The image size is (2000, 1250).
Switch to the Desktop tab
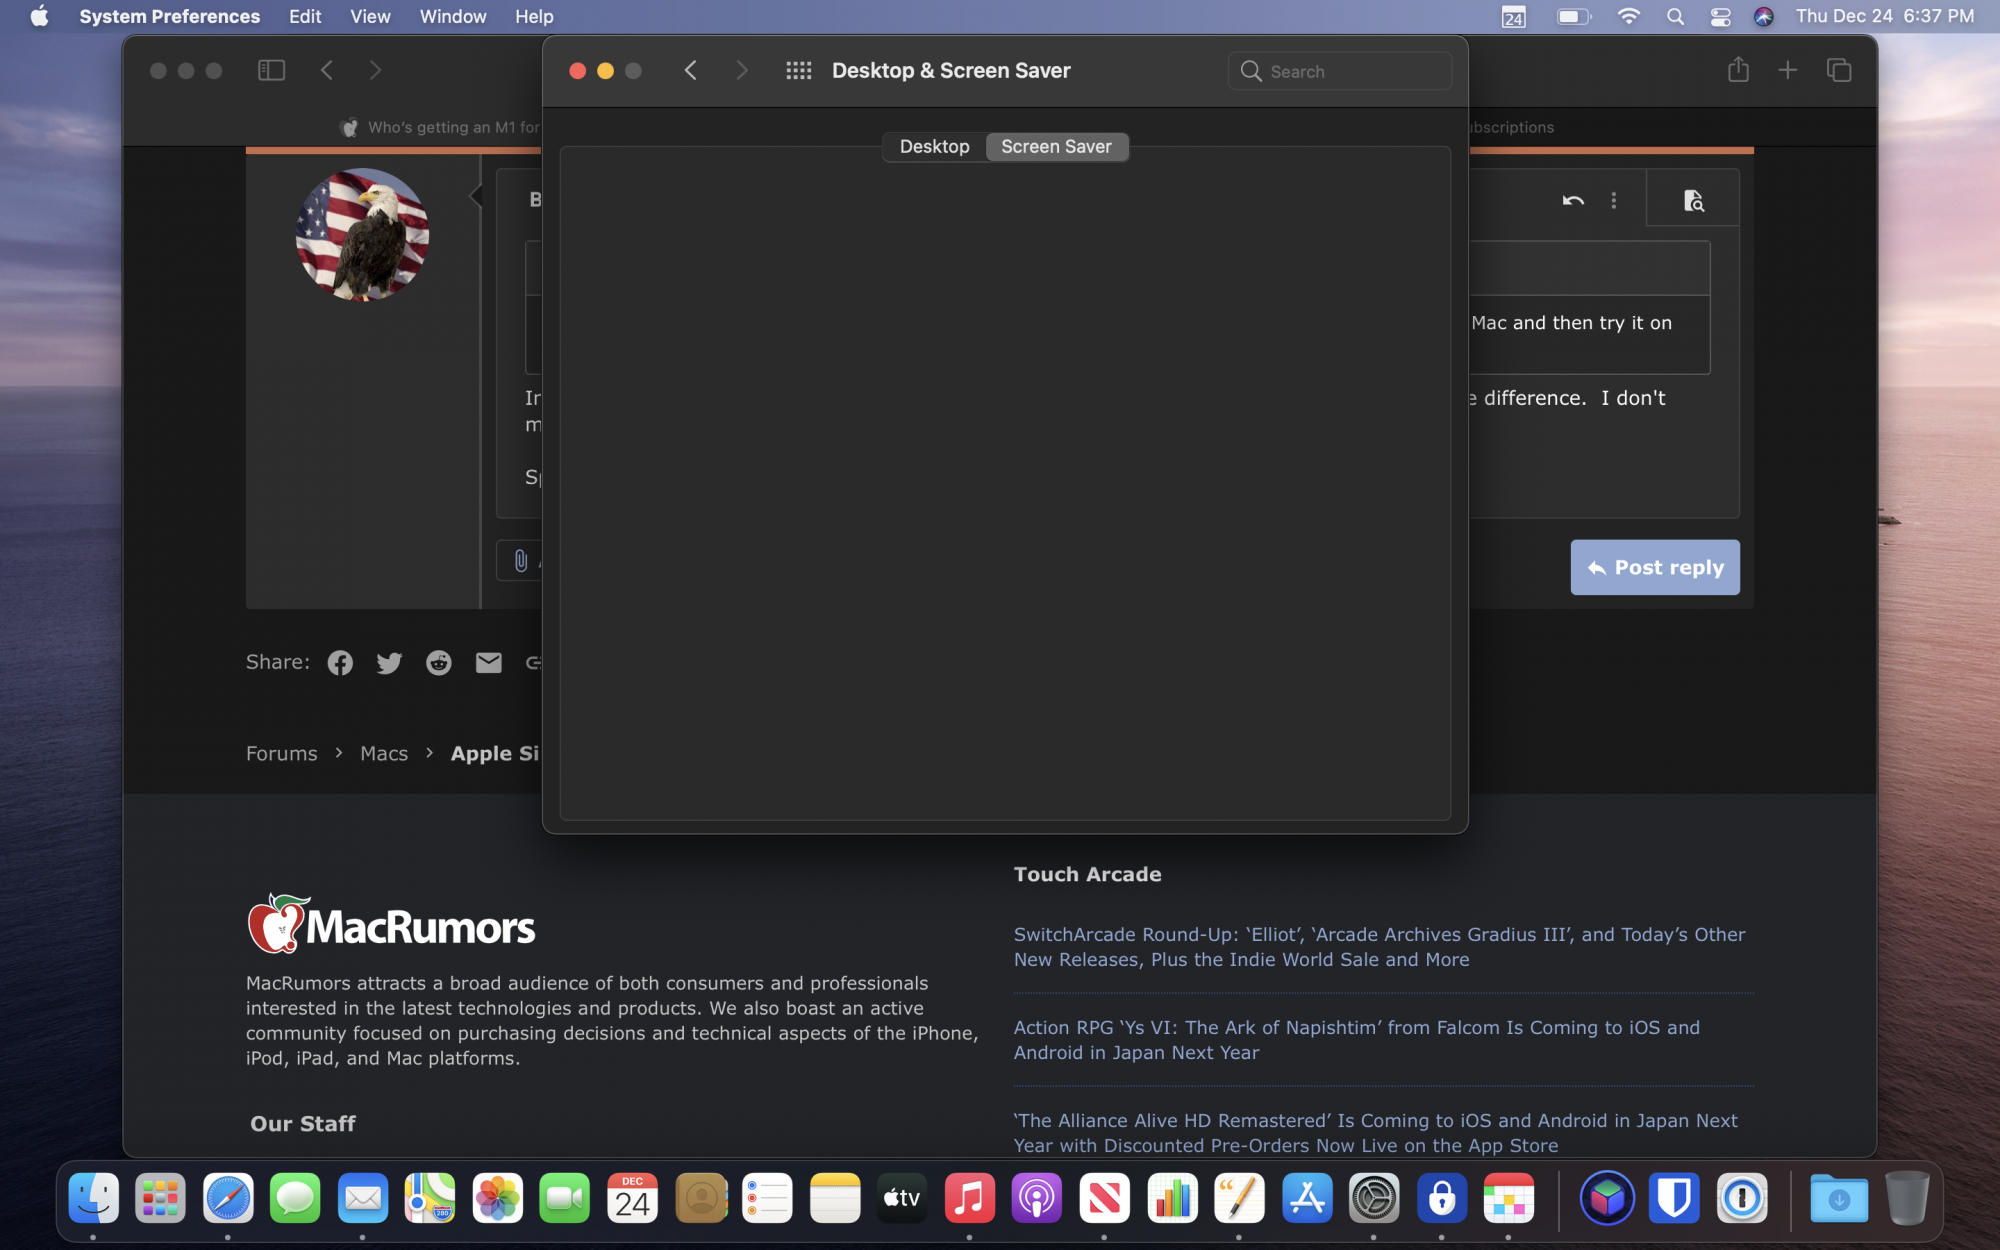[934, 146]
